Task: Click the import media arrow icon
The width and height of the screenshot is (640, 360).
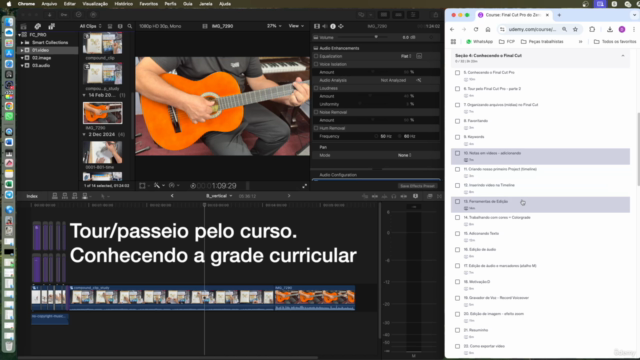Action: [x=49, y=15]
